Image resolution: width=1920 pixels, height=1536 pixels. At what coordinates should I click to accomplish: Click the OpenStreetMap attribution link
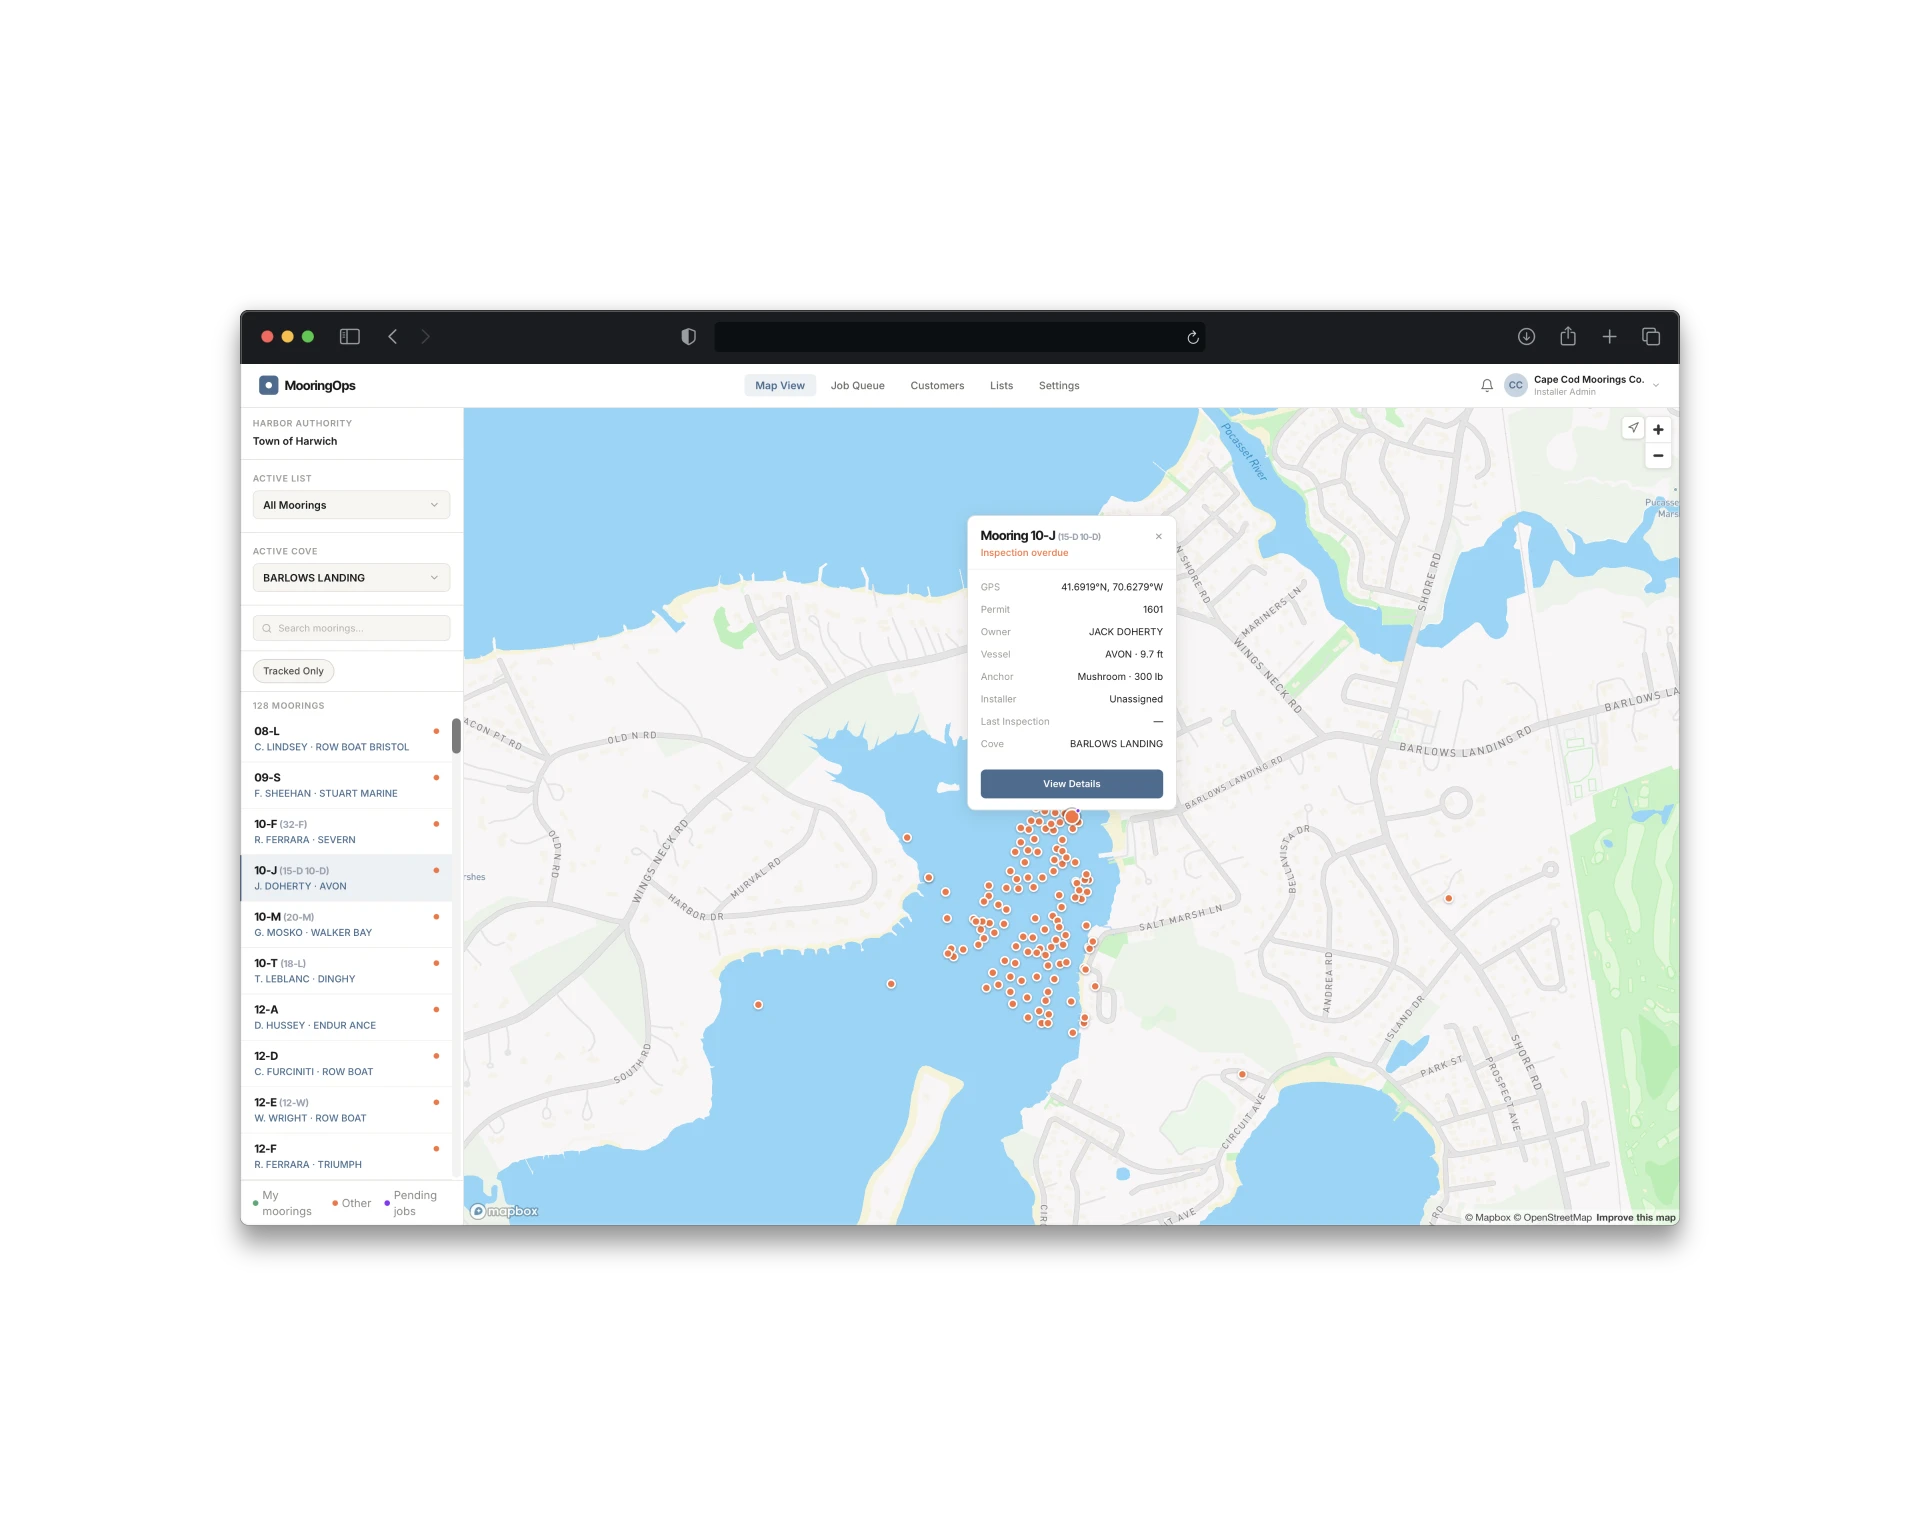pos(1552,1217)
